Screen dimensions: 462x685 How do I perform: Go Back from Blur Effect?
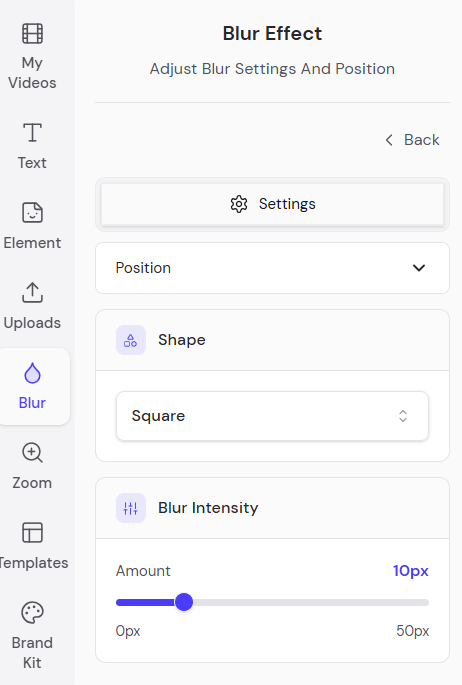pyautogui.click(x=412, y=140)
